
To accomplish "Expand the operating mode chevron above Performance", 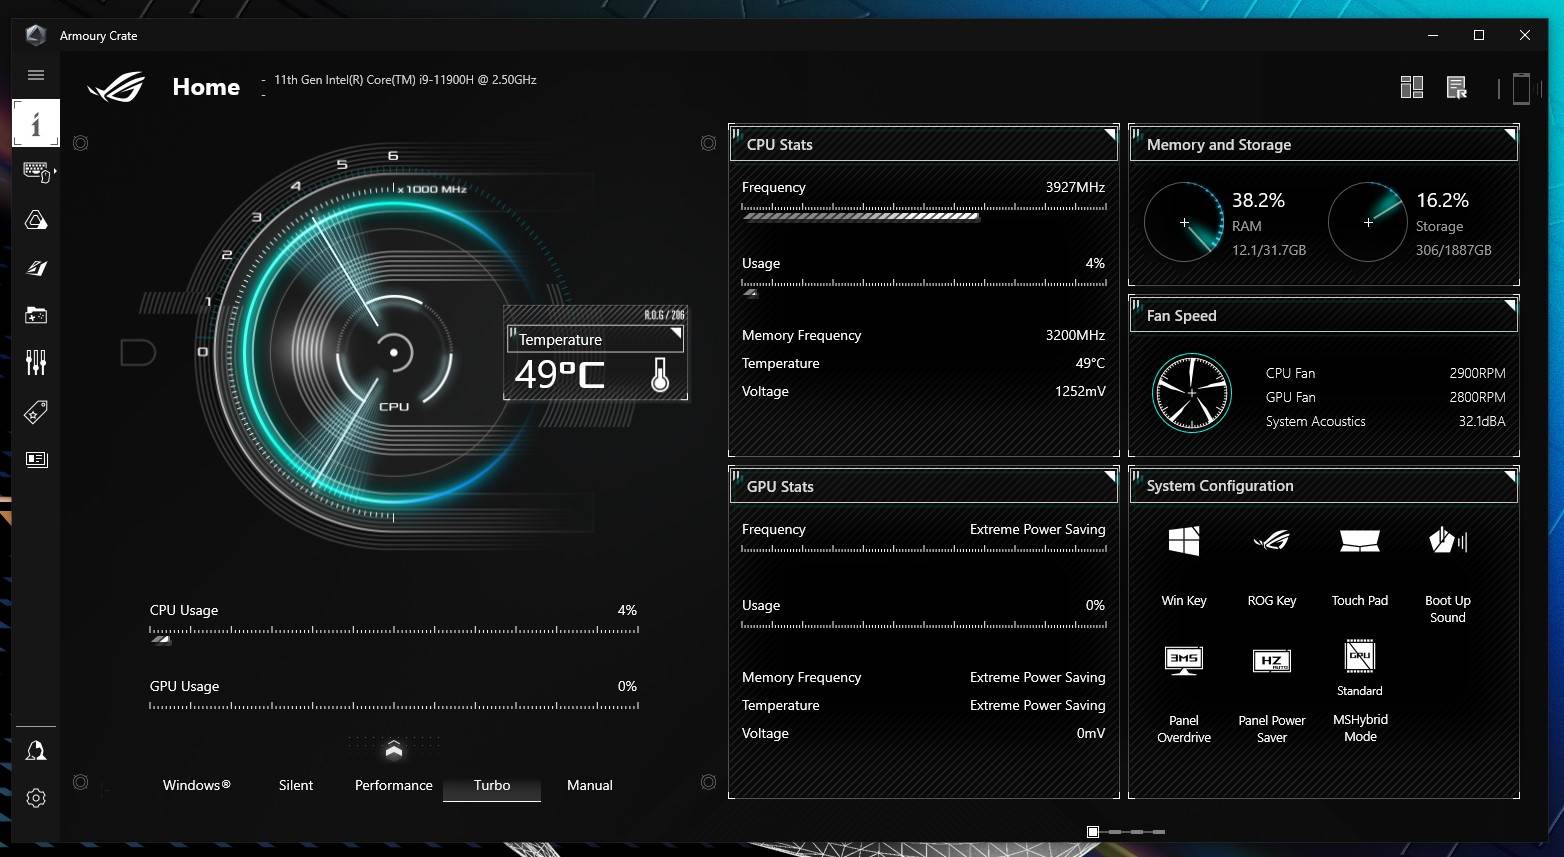I will 393,750.
